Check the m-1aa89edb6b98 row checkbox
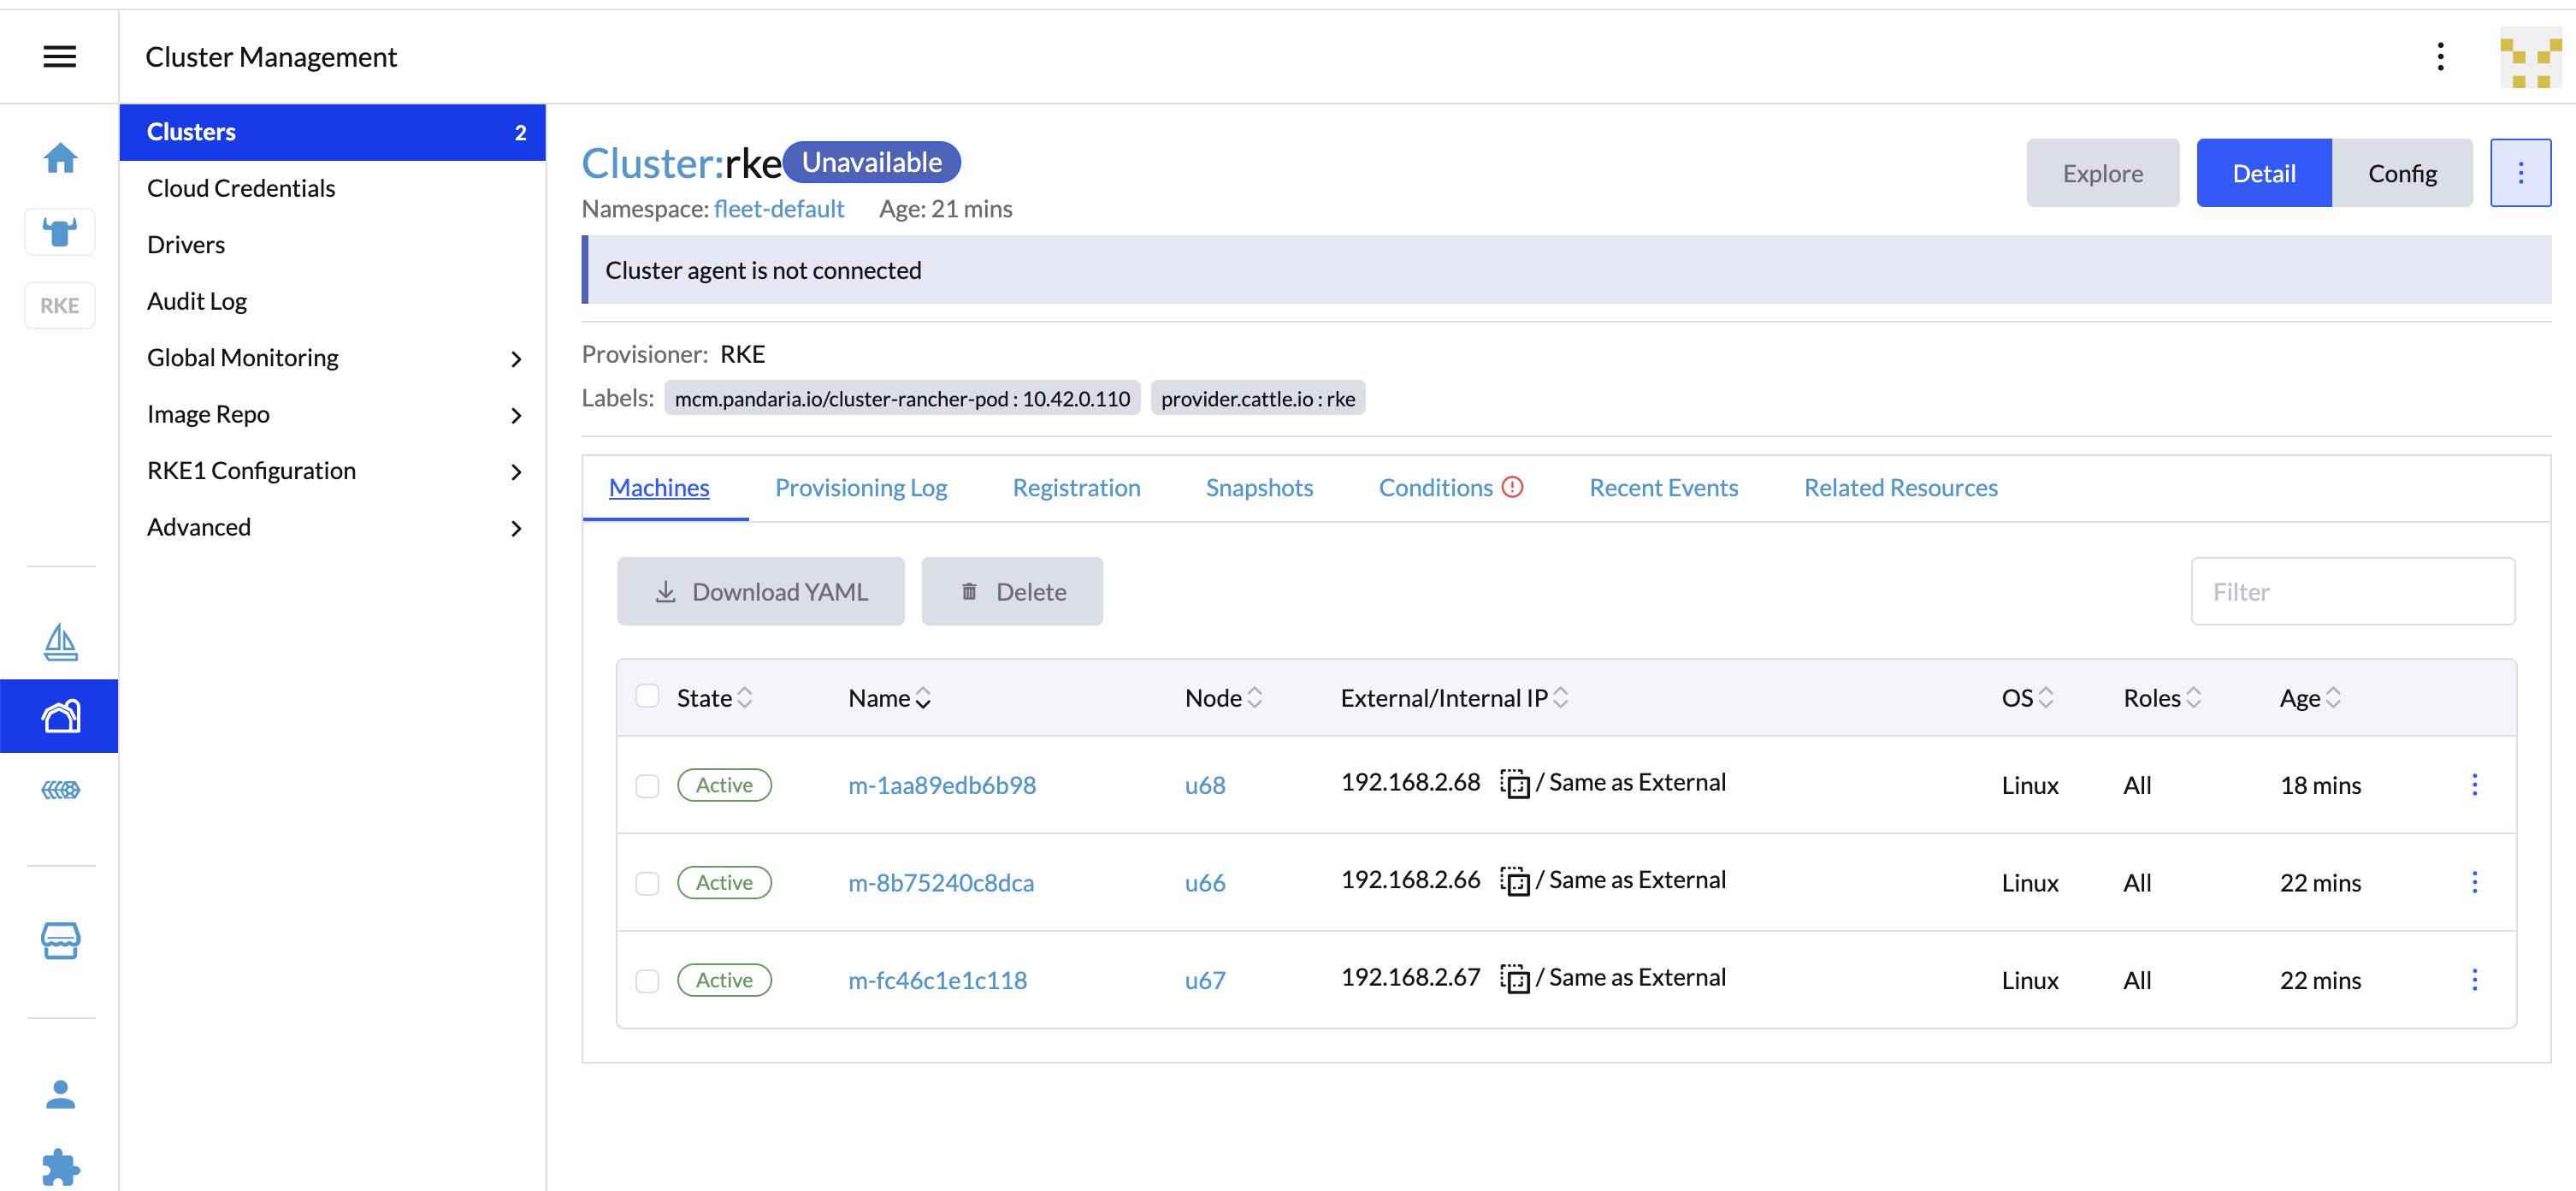 647,786
